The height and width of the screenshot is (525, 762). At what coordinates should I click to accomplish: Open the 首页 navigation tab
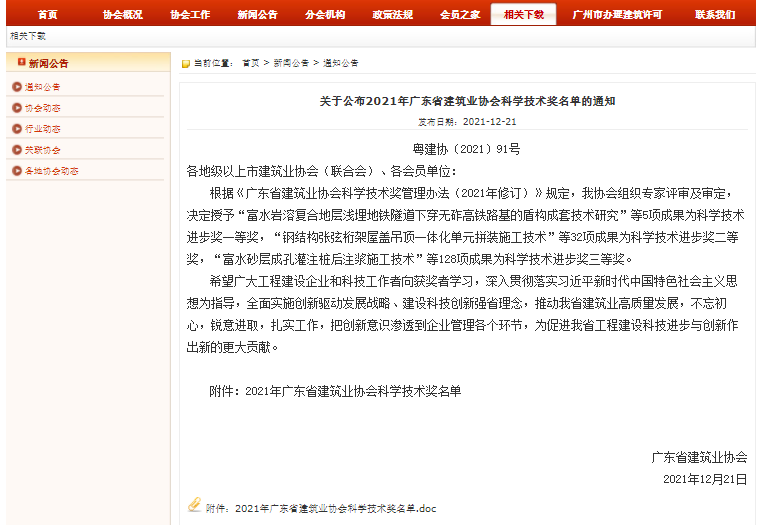click(x=47, y=15)
